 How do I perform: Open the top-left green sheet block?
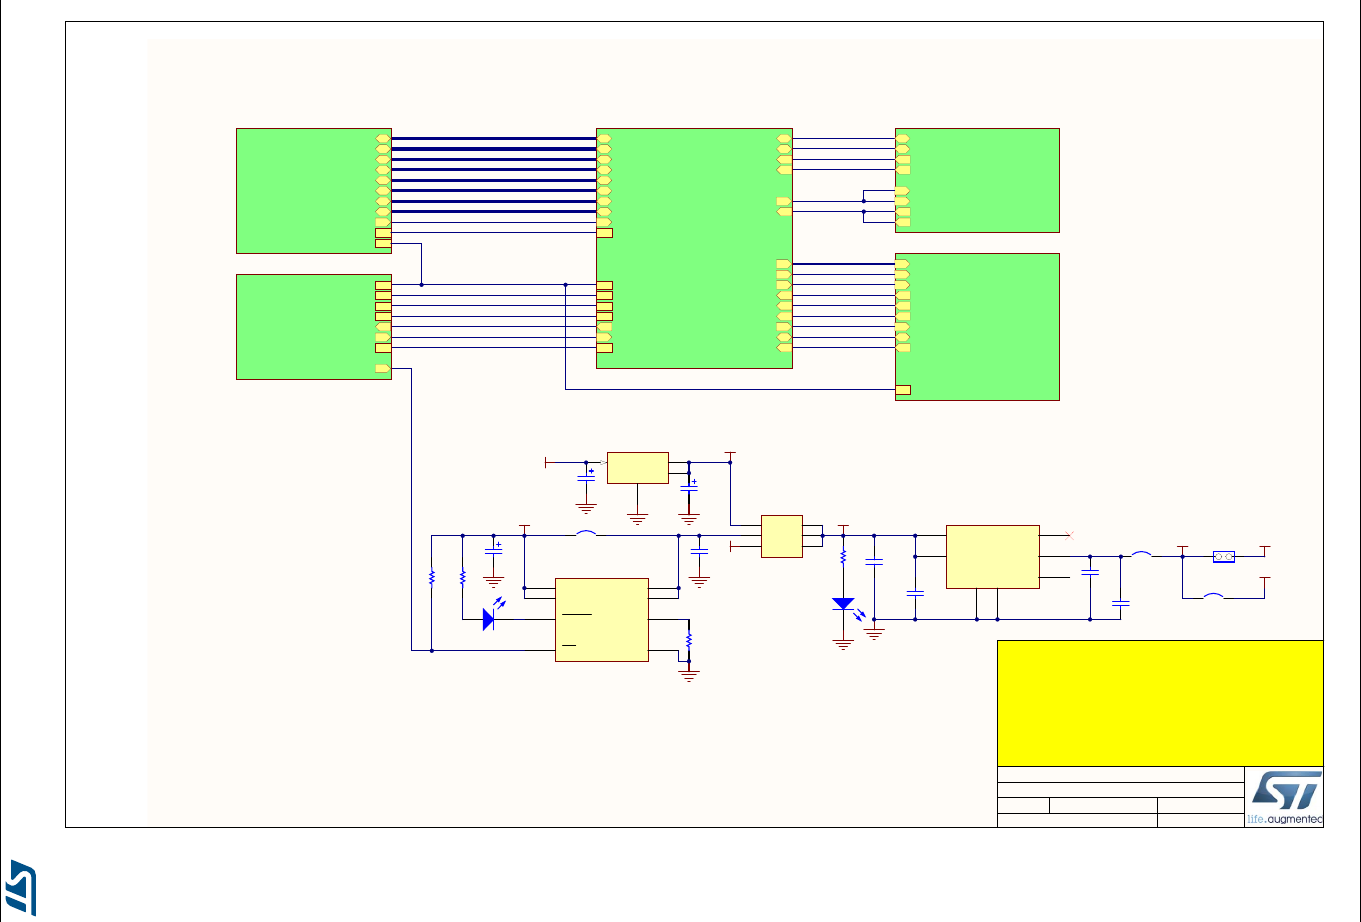coord(314,190)
